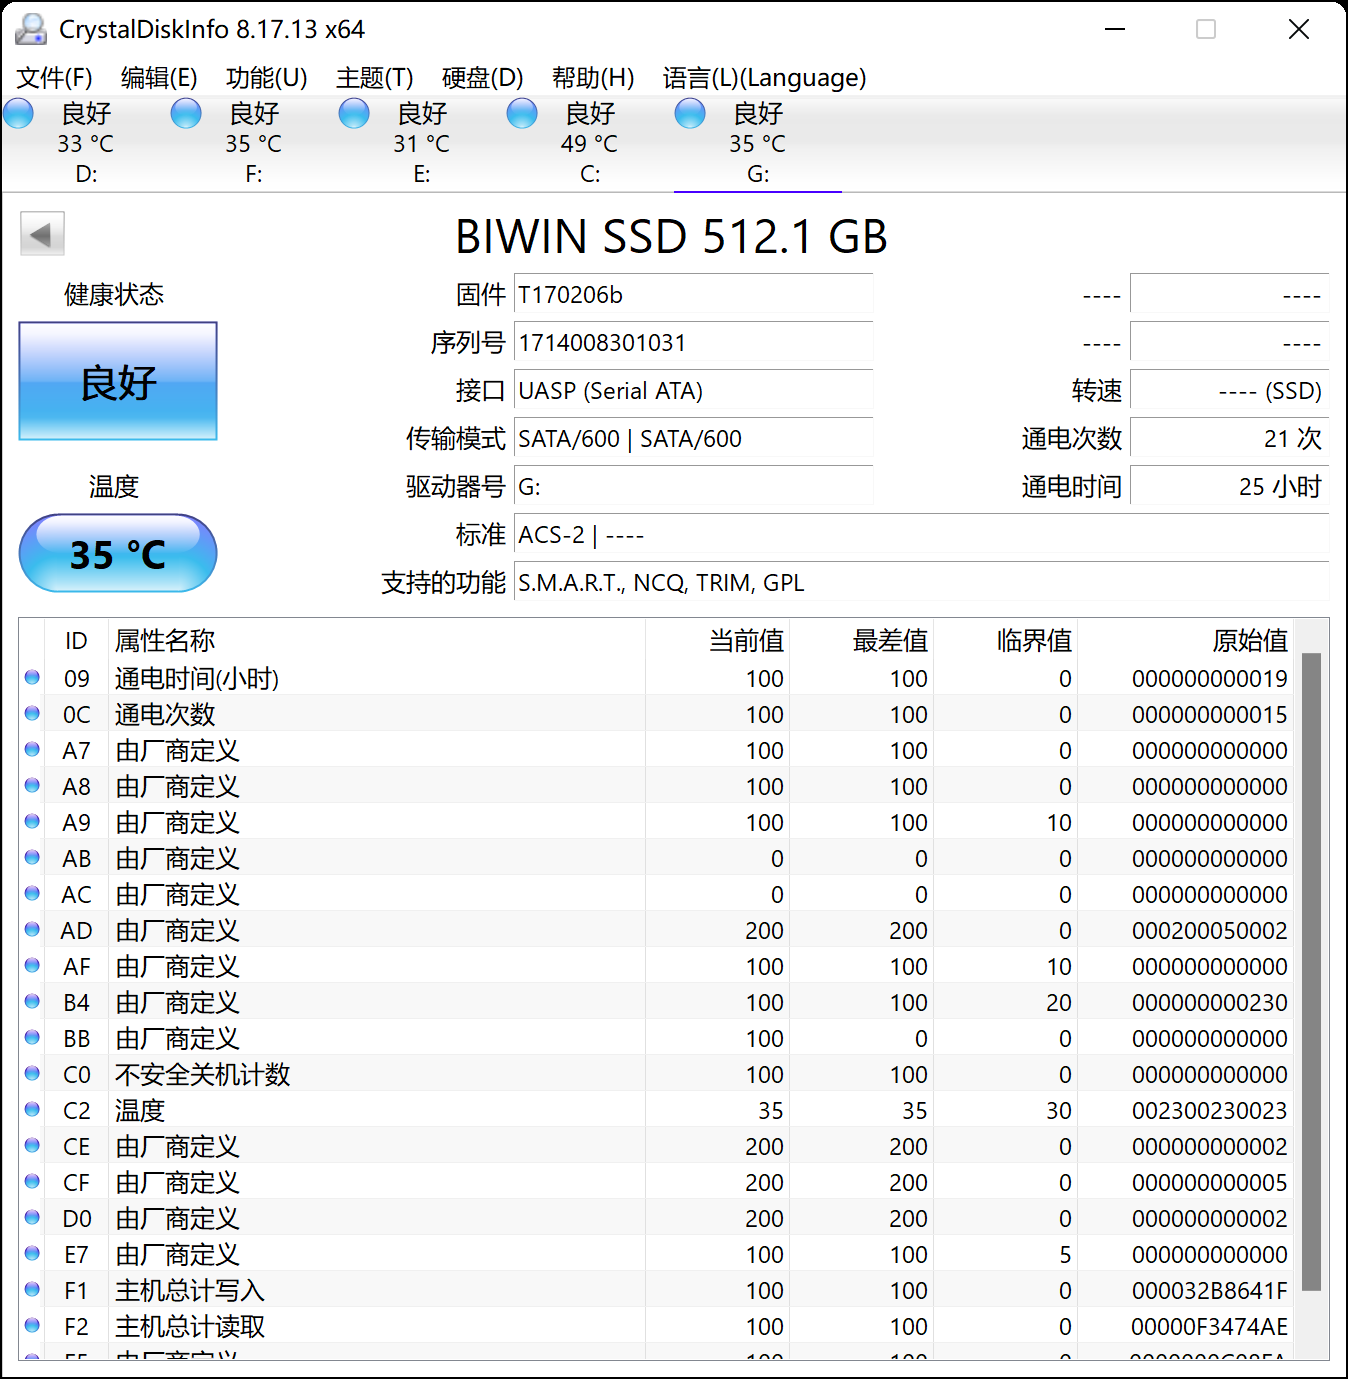1348x1379 pixels.
Task: Click status dot of attribute C2 温度
Action: [32, 1109]
